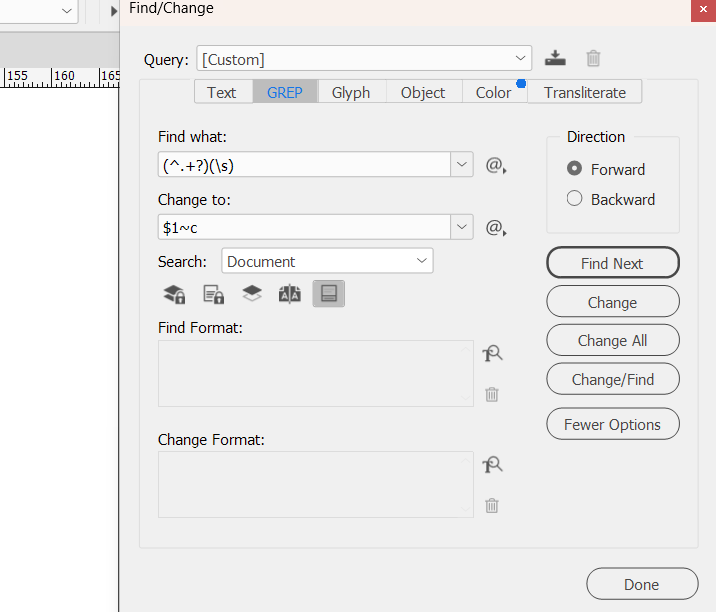Toggle Include Footnotes icon

tap(329, 293)
